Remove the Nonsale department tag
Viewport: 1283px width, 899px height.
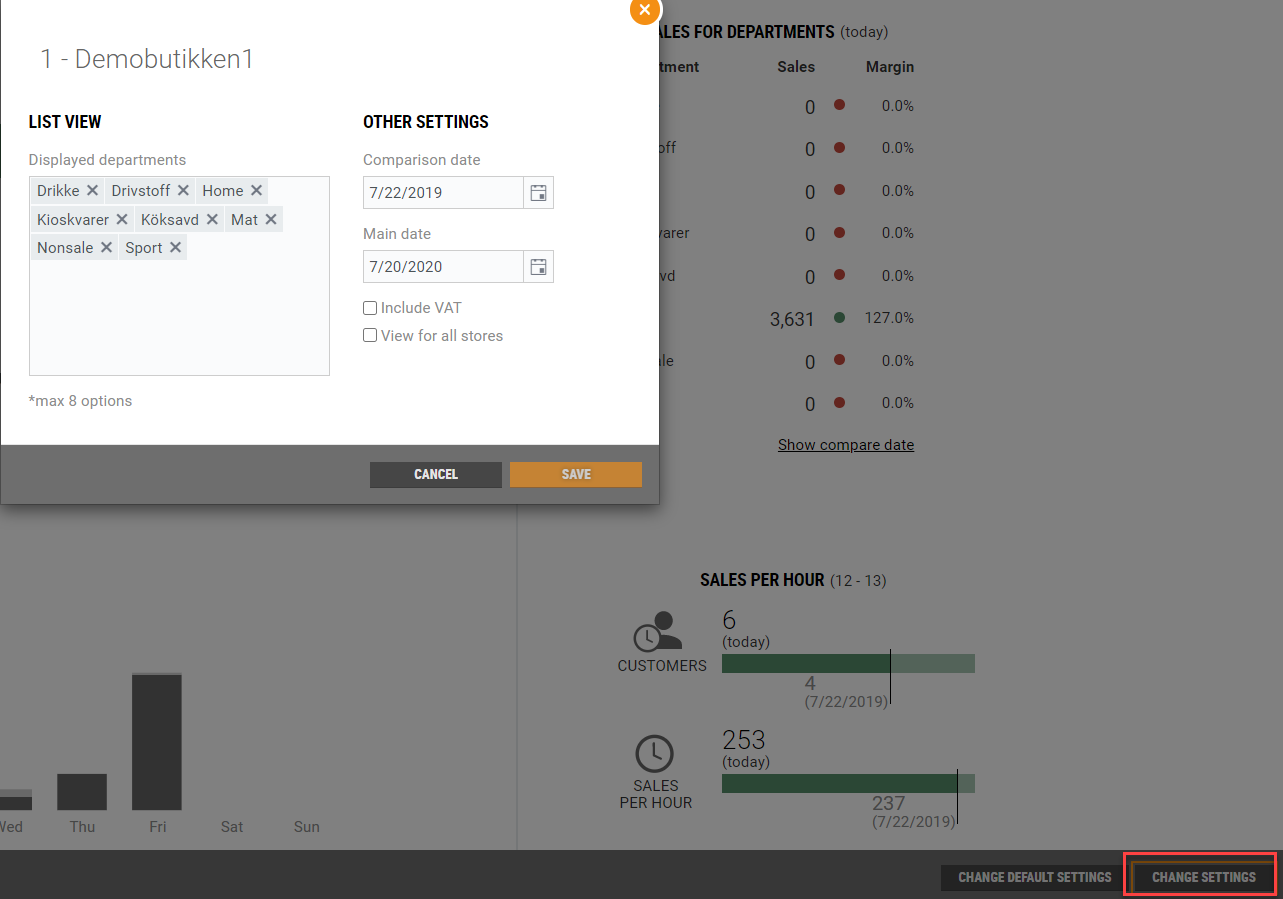point(106,248)
